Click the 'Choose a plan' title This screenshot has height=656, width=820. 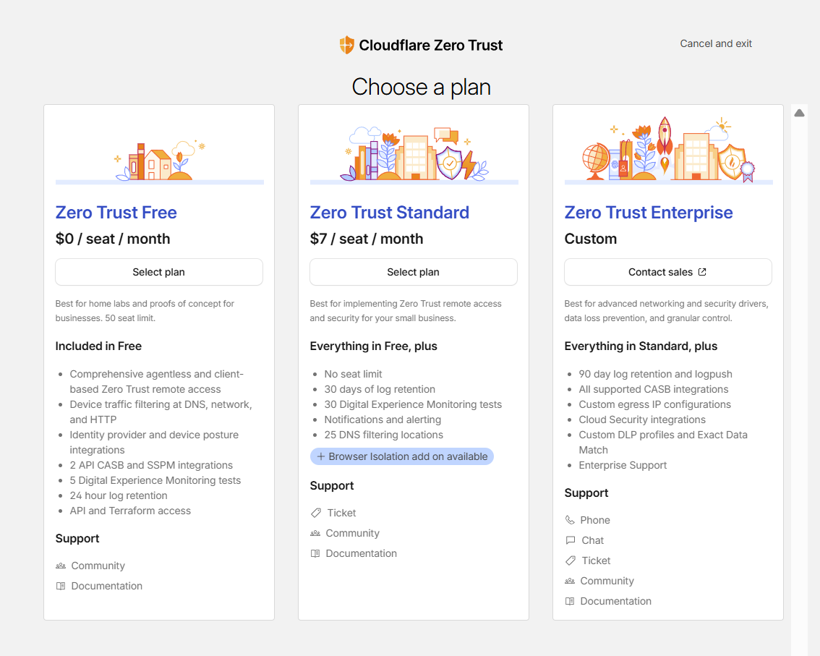point(421,87)
